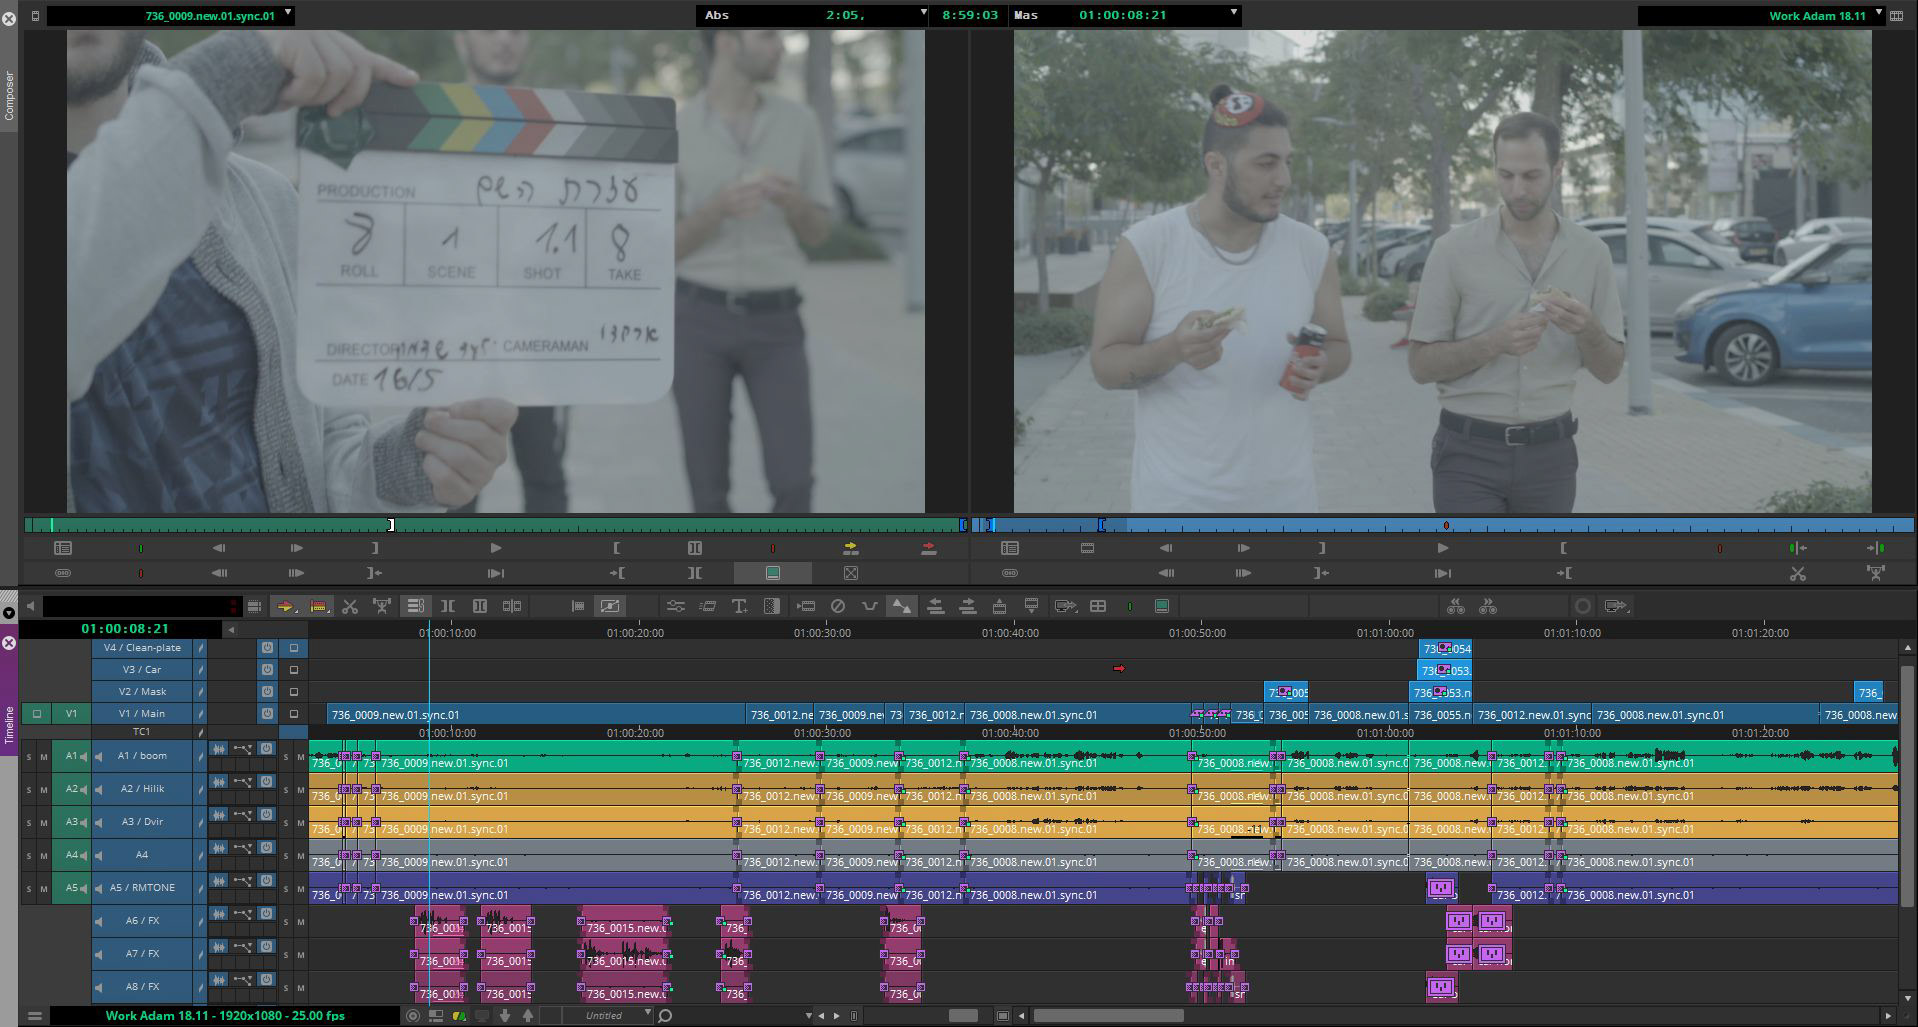Click Extract icon under record monitor
The width and height of the screenshot is (1918, 1027).
tap(1875, 573)
